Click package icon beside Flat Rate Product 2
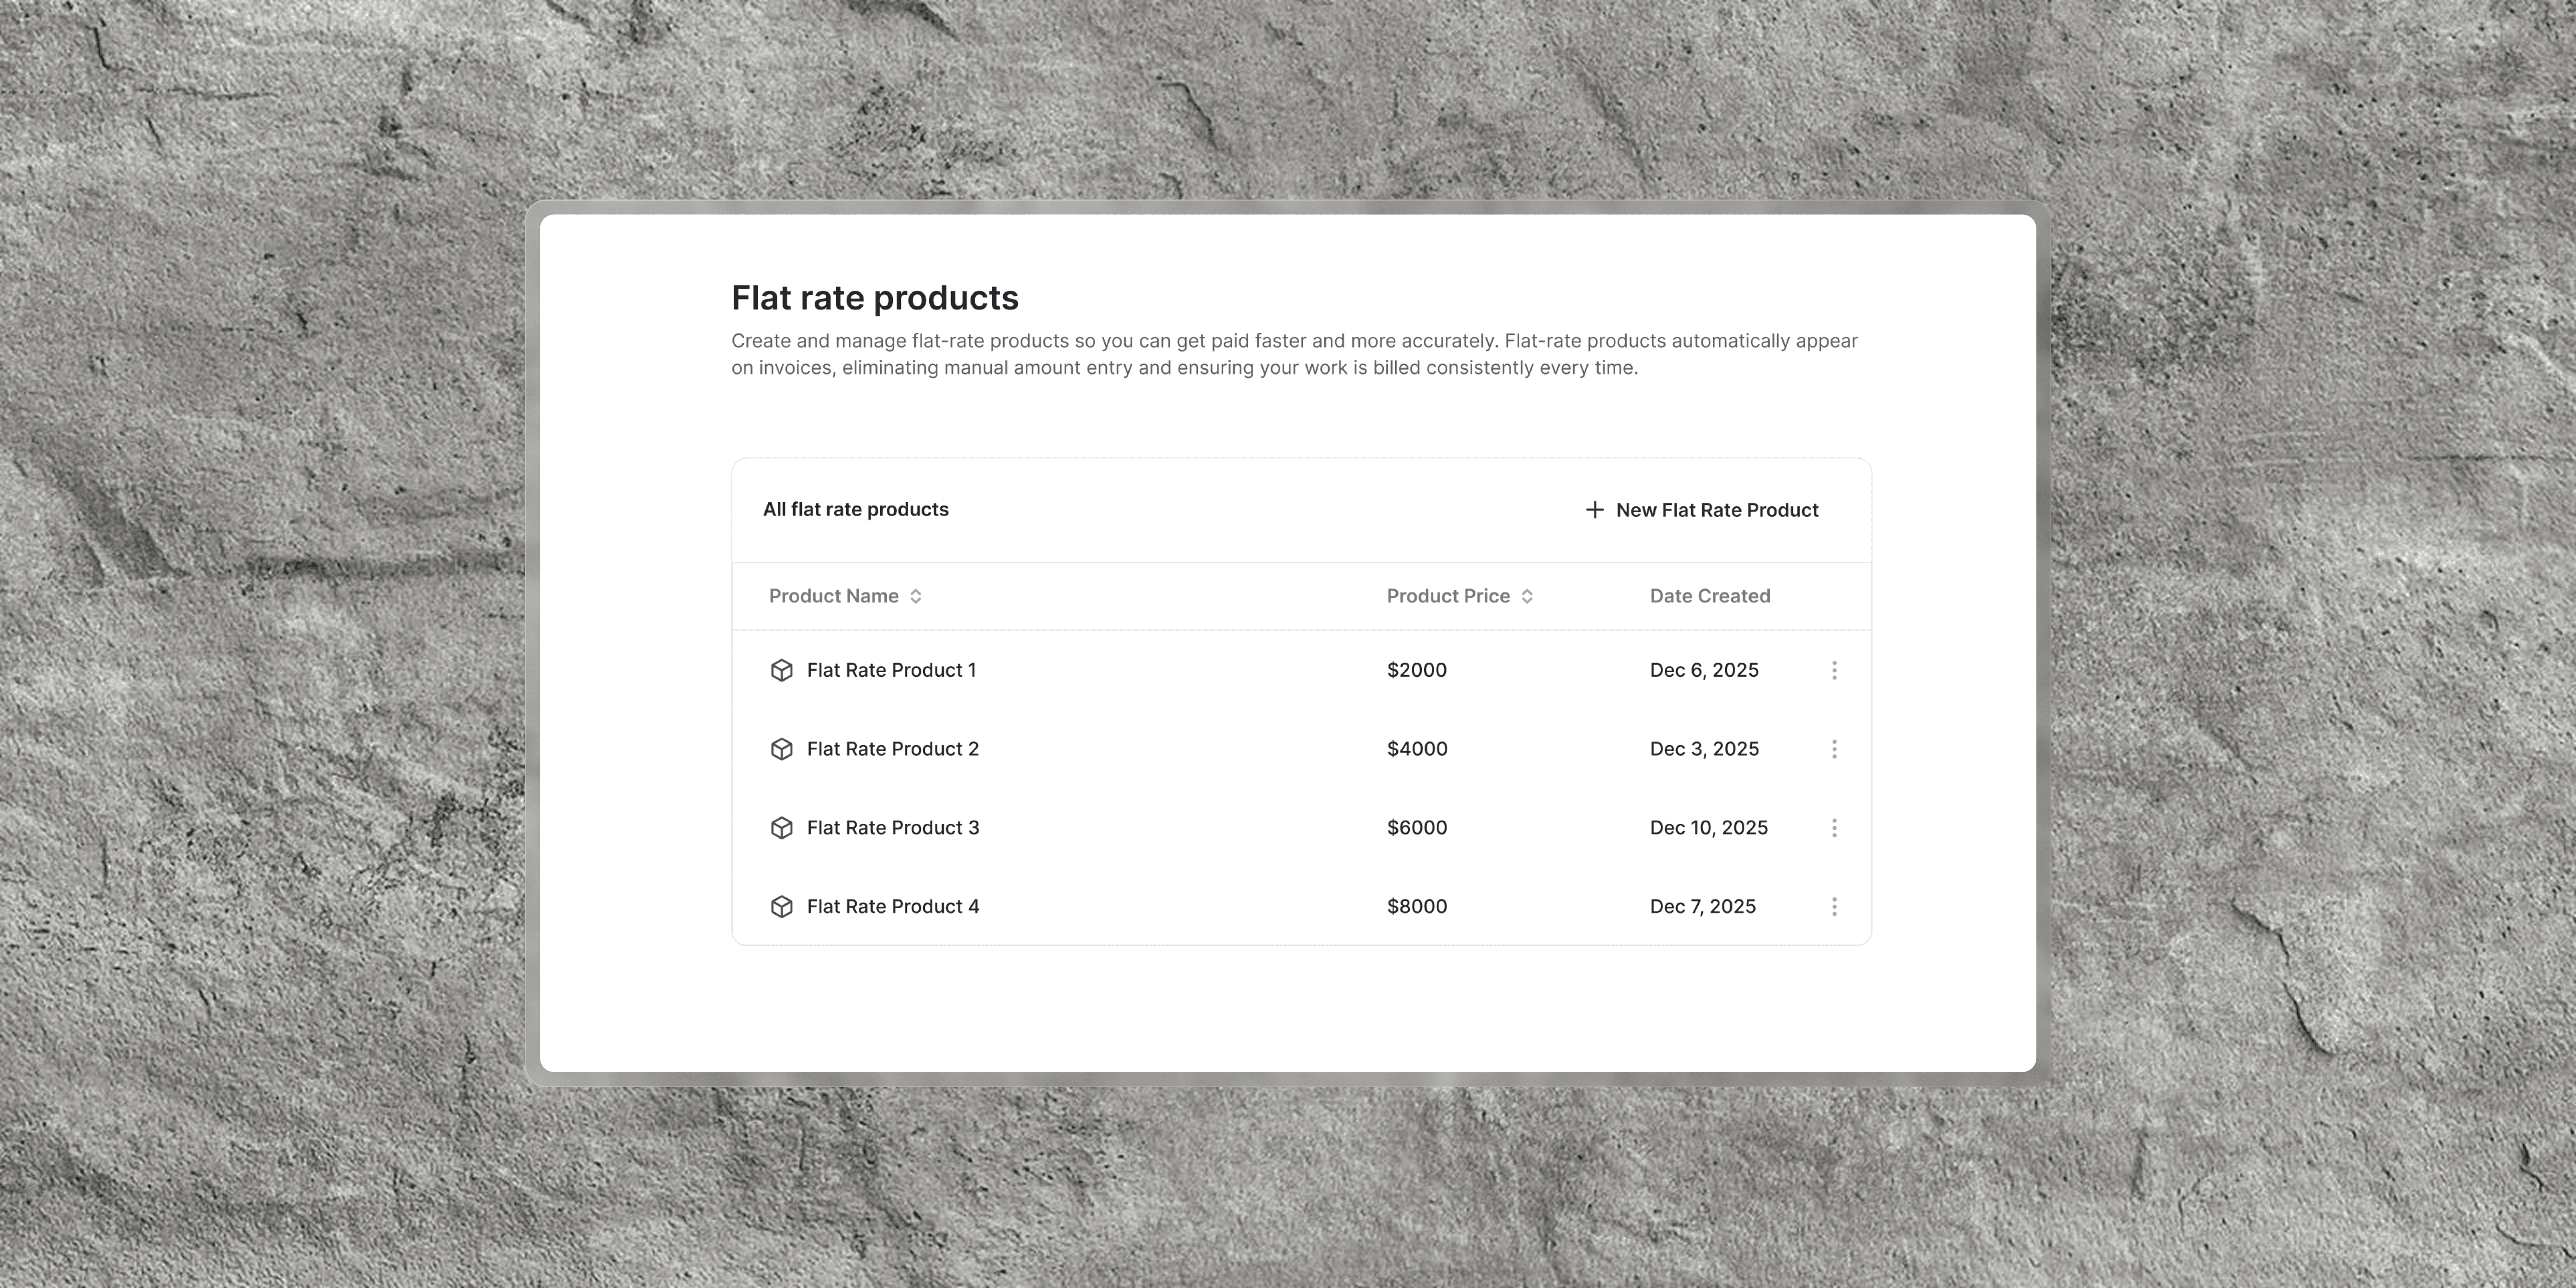Viewport: 2576px width, 1288px height. point(781,749)
